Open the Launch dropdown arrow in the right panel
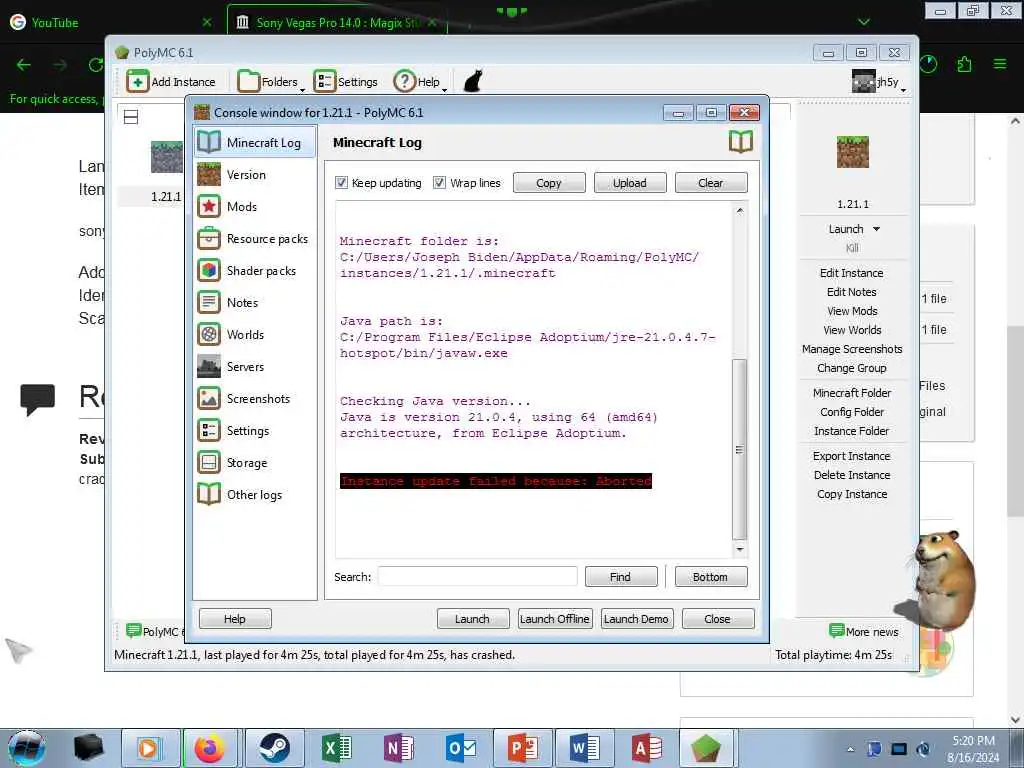1024x768 pixels. pyautogui.click(x=876, y=229)
